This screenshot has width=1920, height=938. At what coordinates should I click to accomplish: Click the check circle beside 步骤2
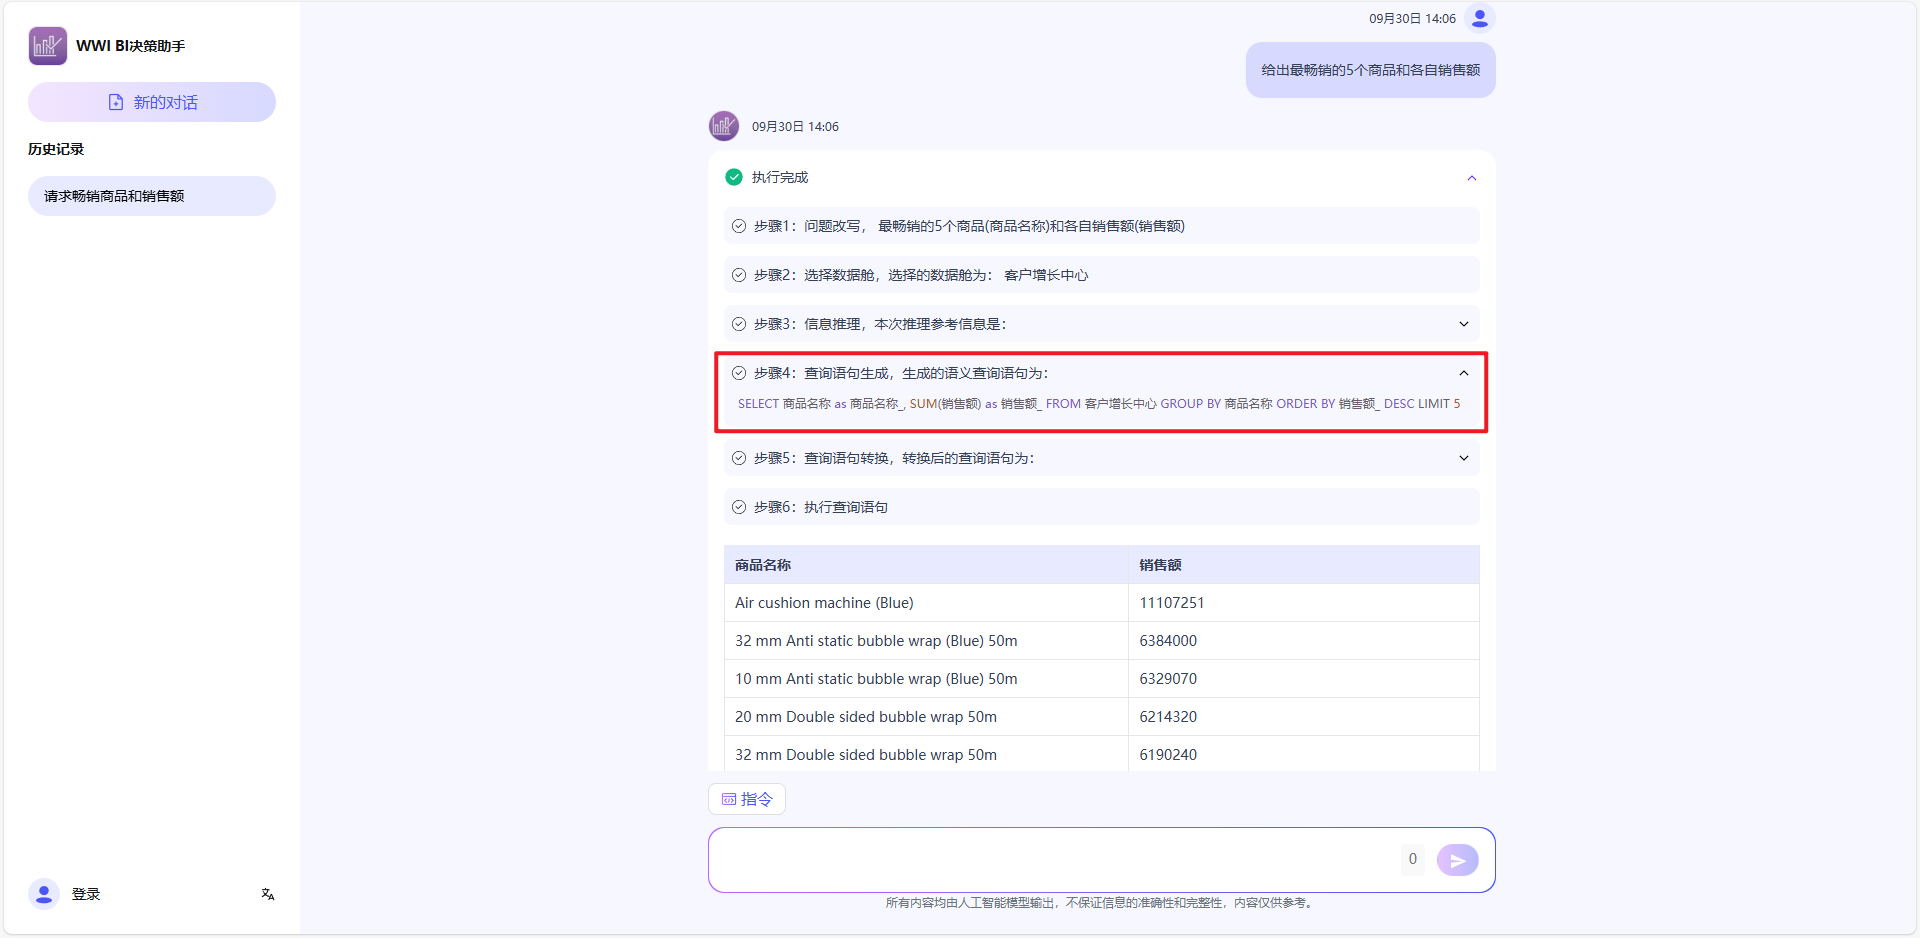tap(739, 275)
